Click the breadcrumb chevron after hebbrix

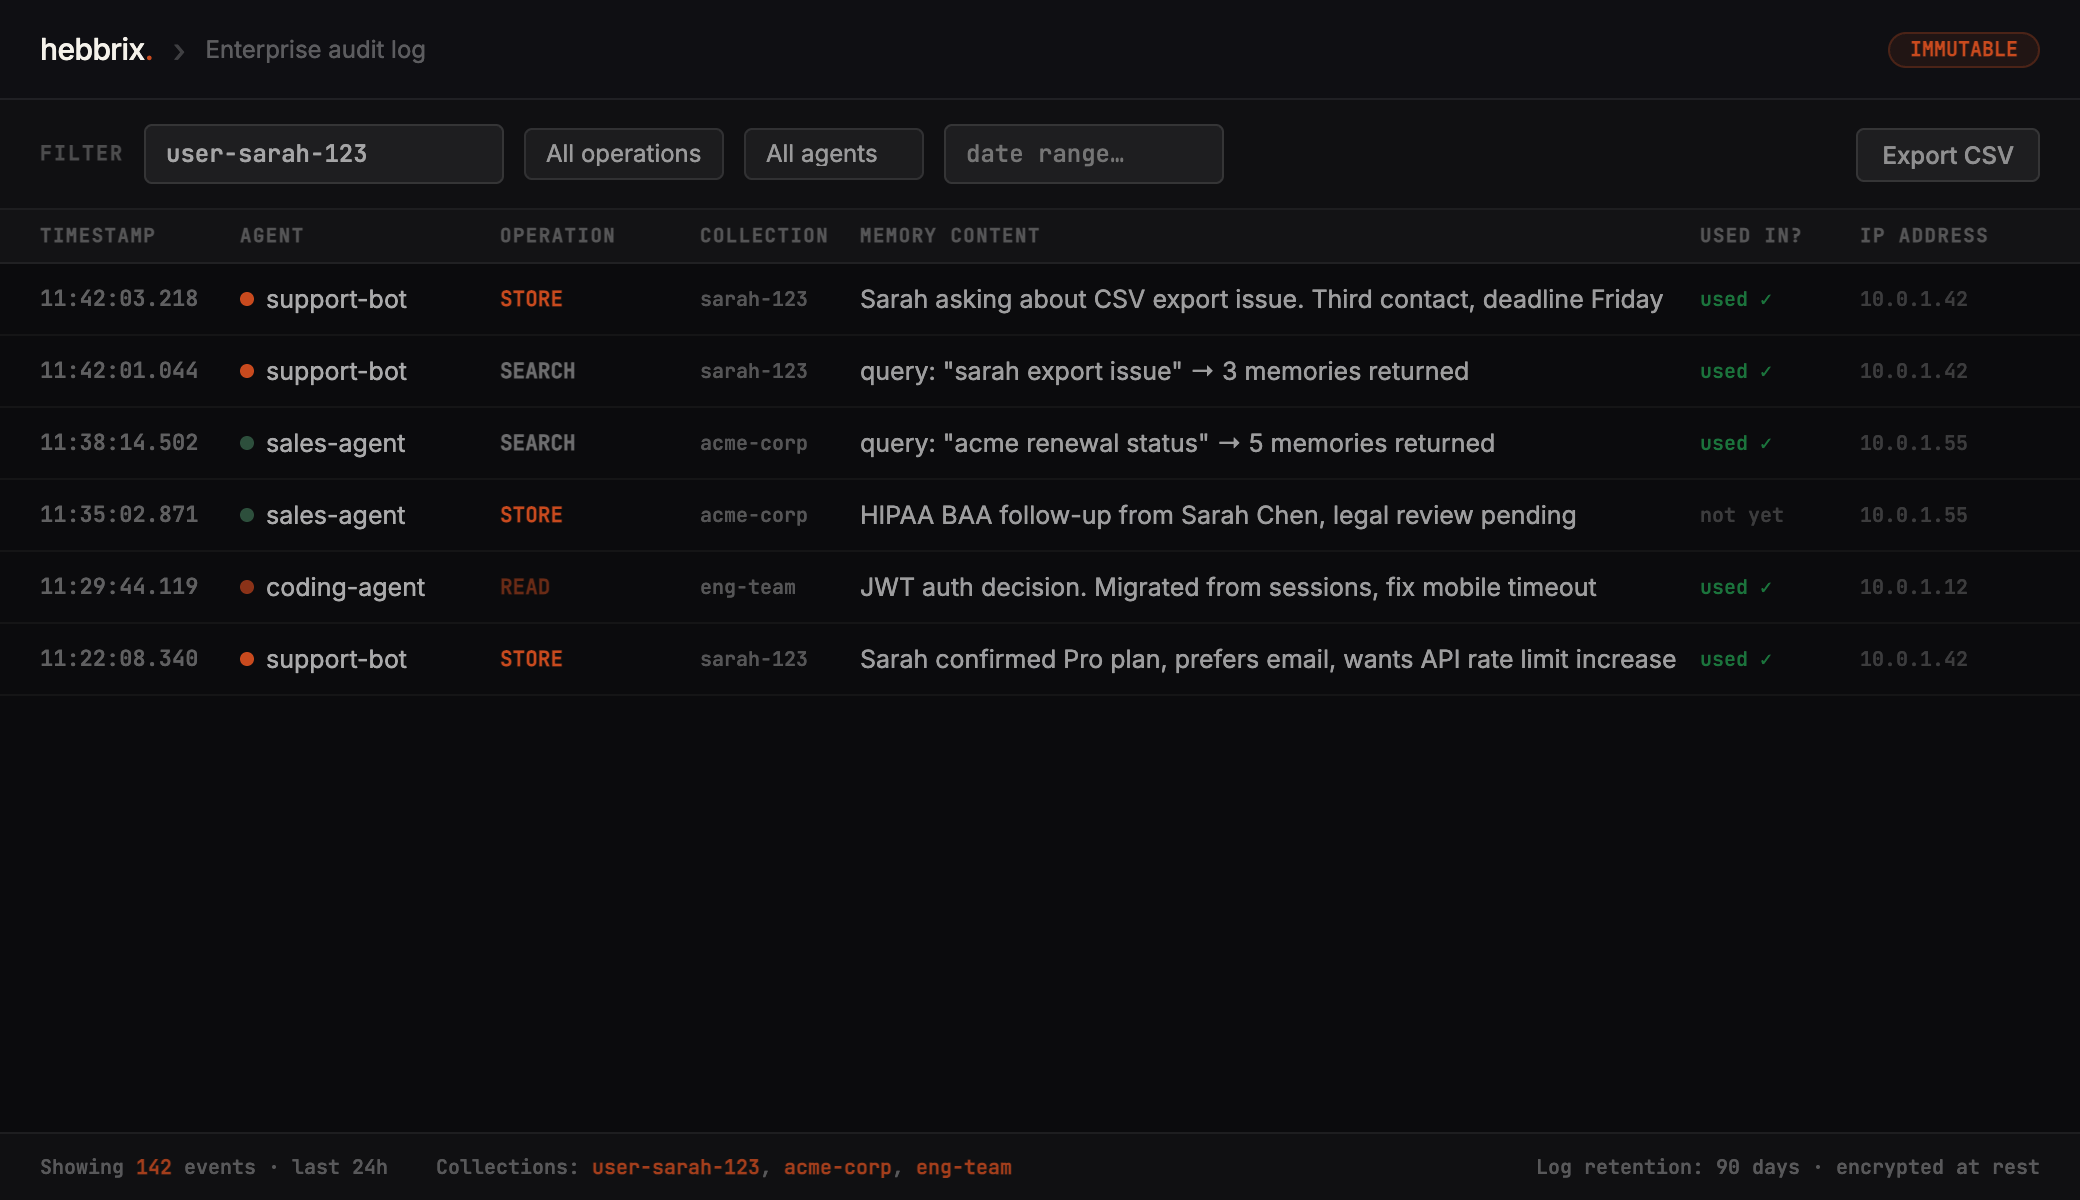[179, 51]
